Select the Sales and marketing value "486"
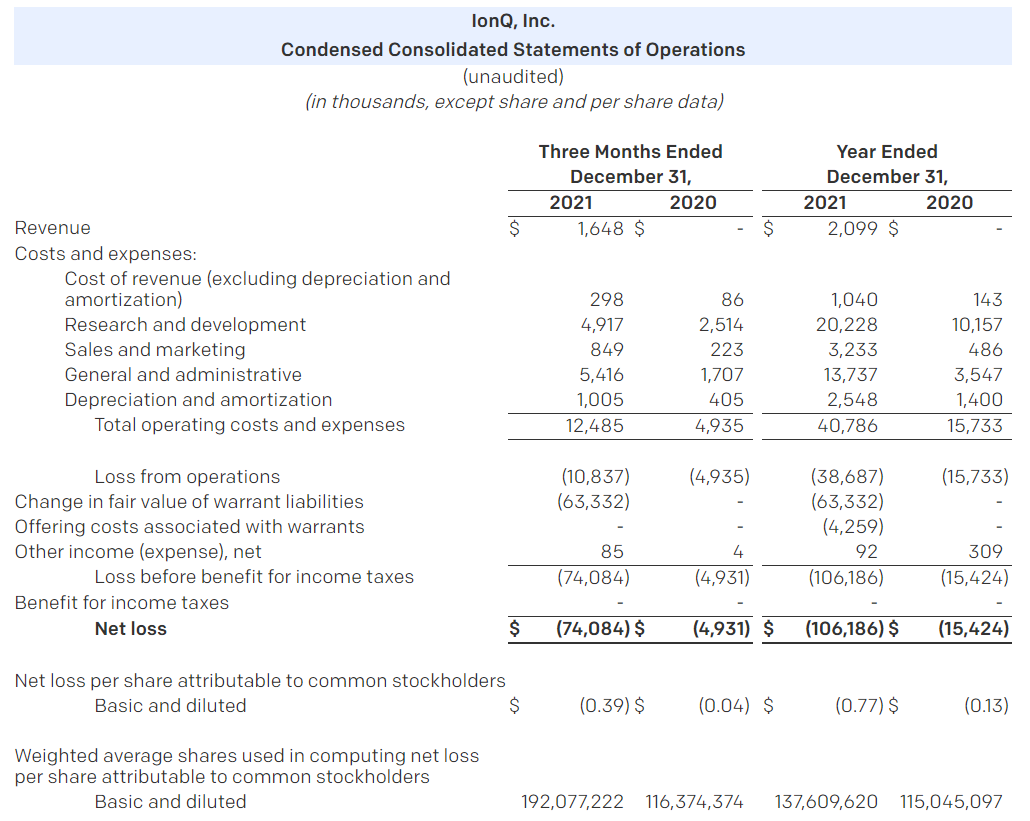Viewport: 1030px width, 821px height. pyautogui.click(x=986, y=349)
